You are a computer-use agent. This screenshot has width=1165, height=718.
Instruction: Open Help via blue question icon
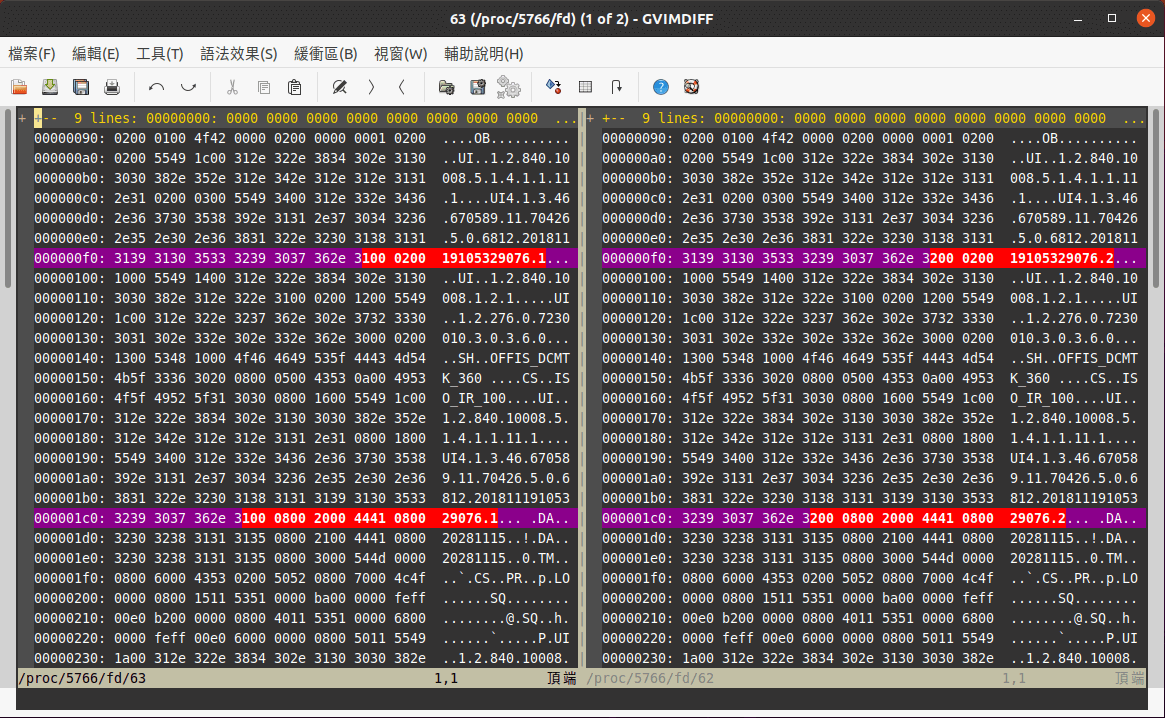(661, 87)
